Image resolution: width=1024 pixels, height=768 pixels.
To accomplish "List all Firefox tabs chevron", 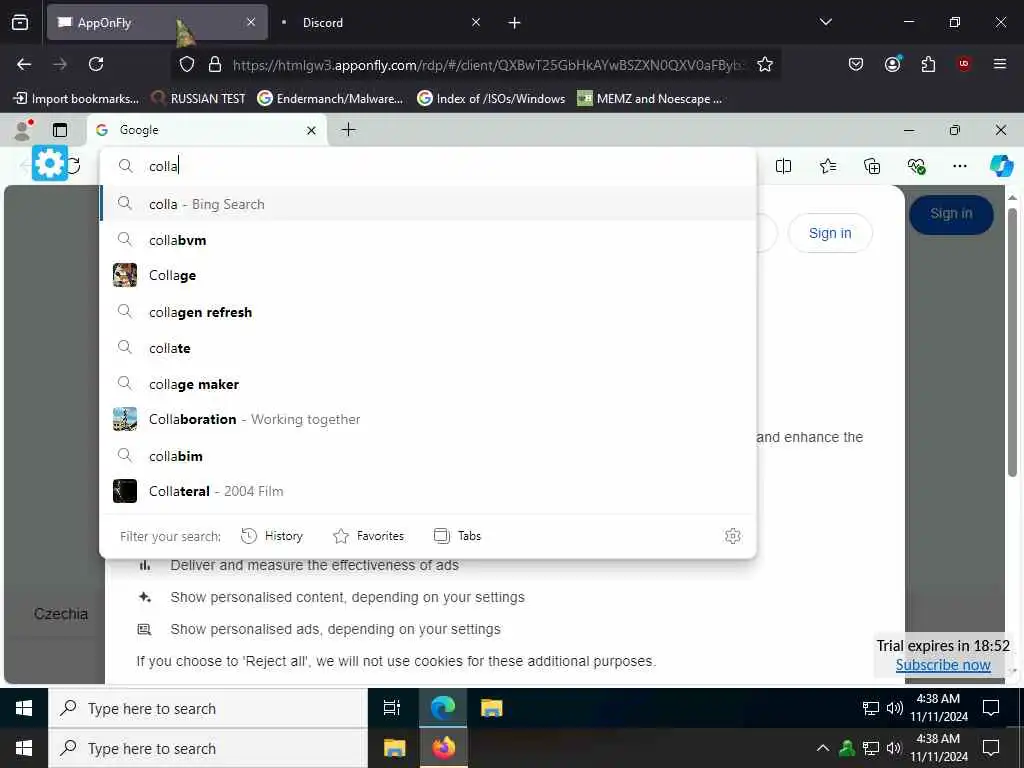I will tap(825, 22).
